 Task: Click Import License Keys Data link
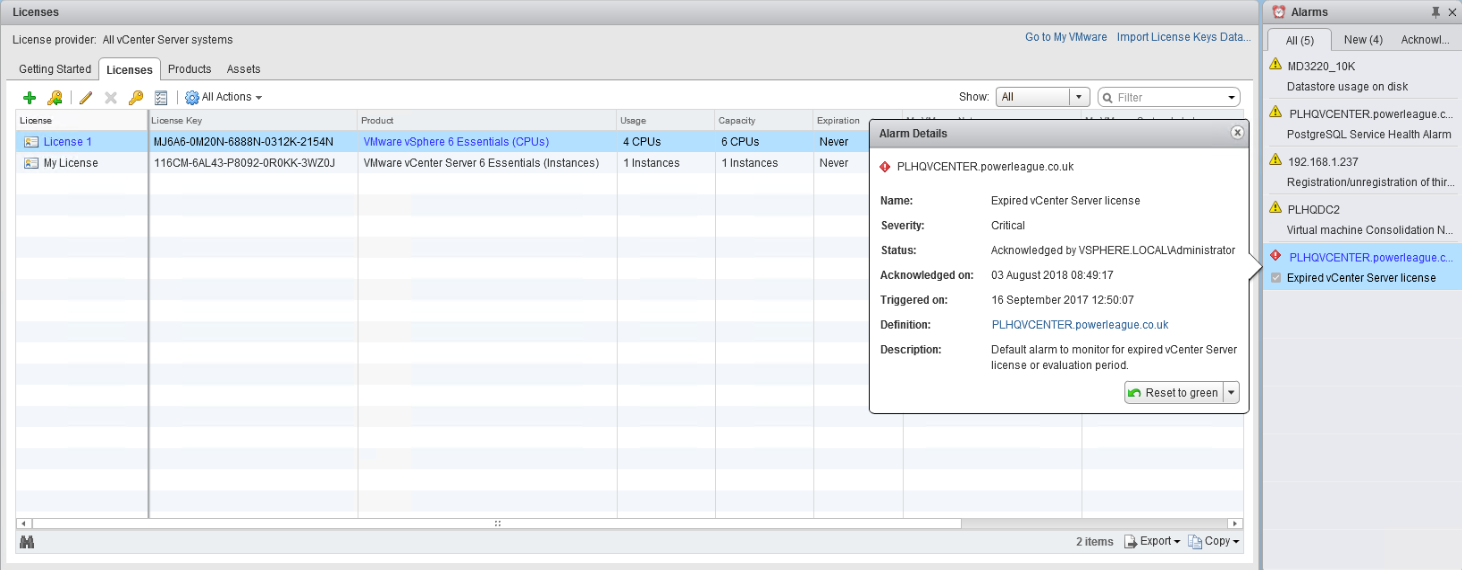[1184, 37]
